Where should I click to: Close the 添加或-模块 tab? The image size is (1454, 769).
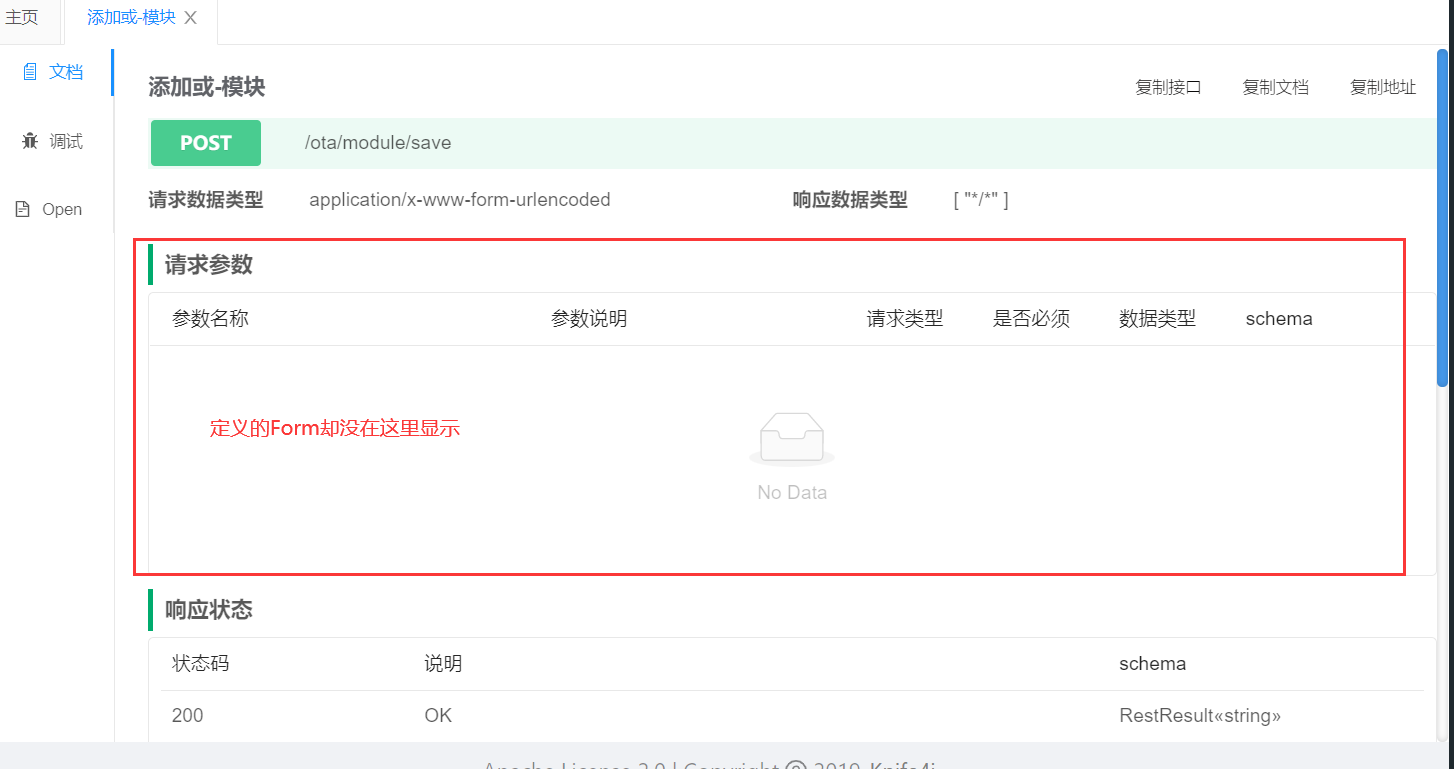click(x=190, y=17)
